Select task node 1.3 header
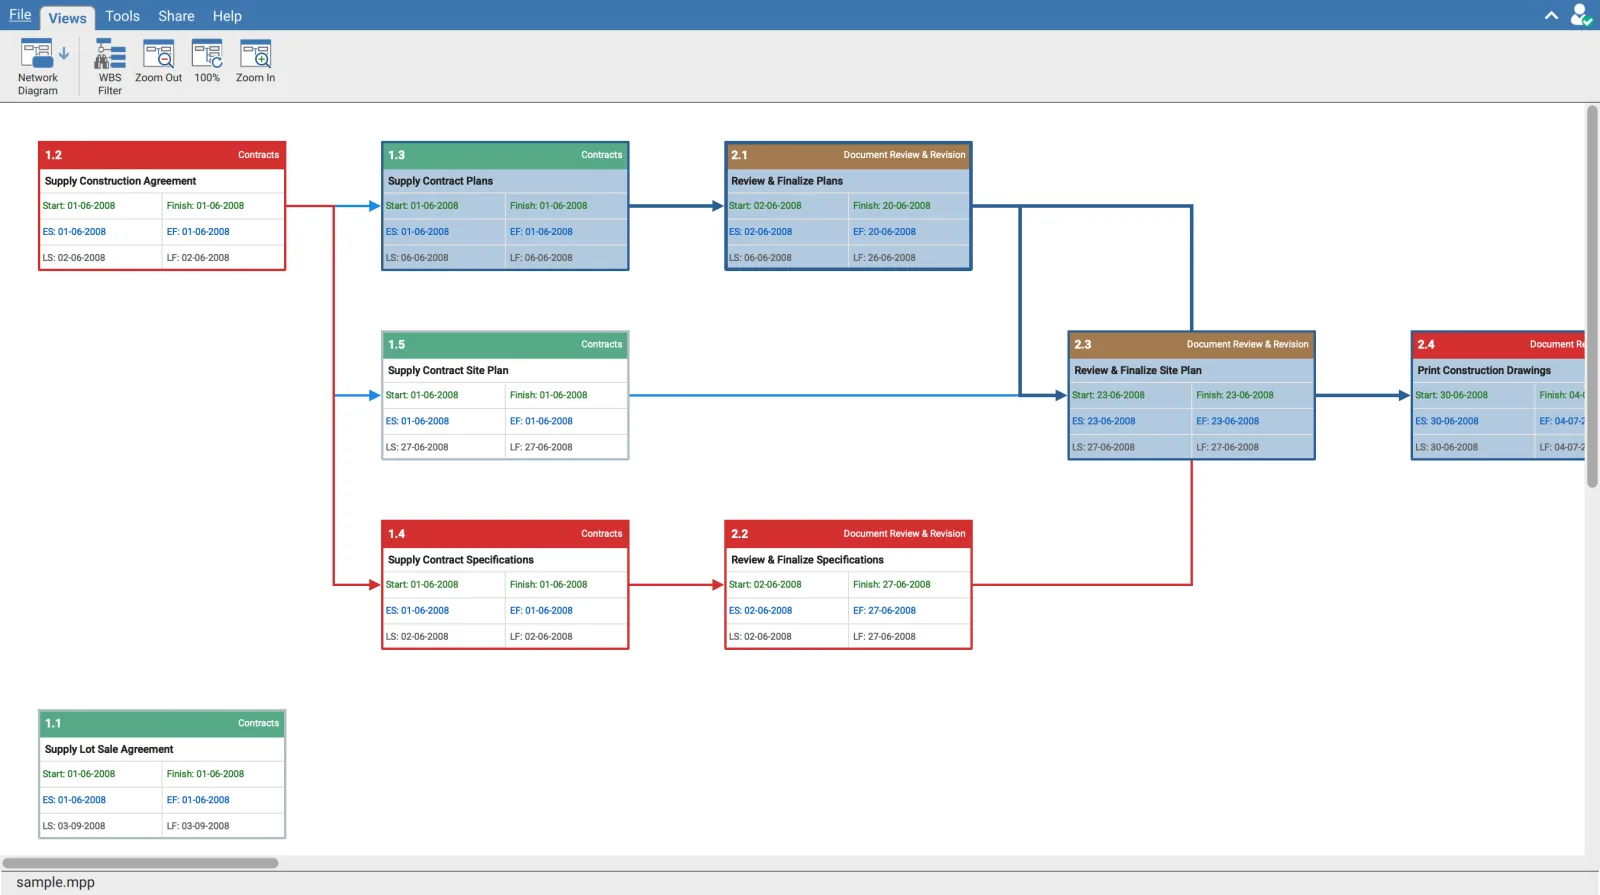This screenshot has width=1600, height=895. pos(505,155)
